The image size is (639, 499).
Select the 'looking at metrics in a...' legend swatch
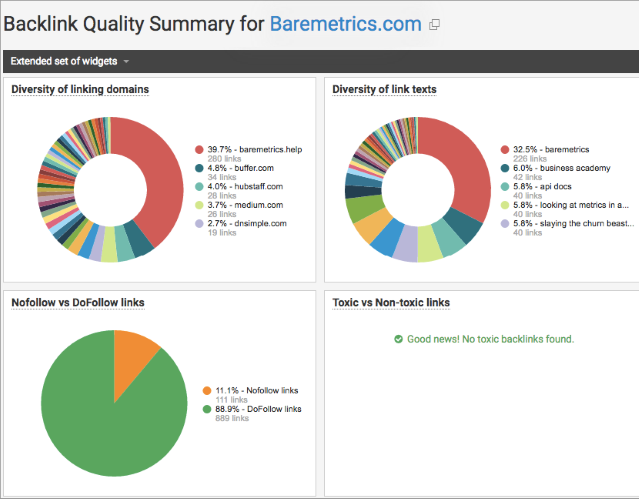pyautogui.click(x=505, y=205)
